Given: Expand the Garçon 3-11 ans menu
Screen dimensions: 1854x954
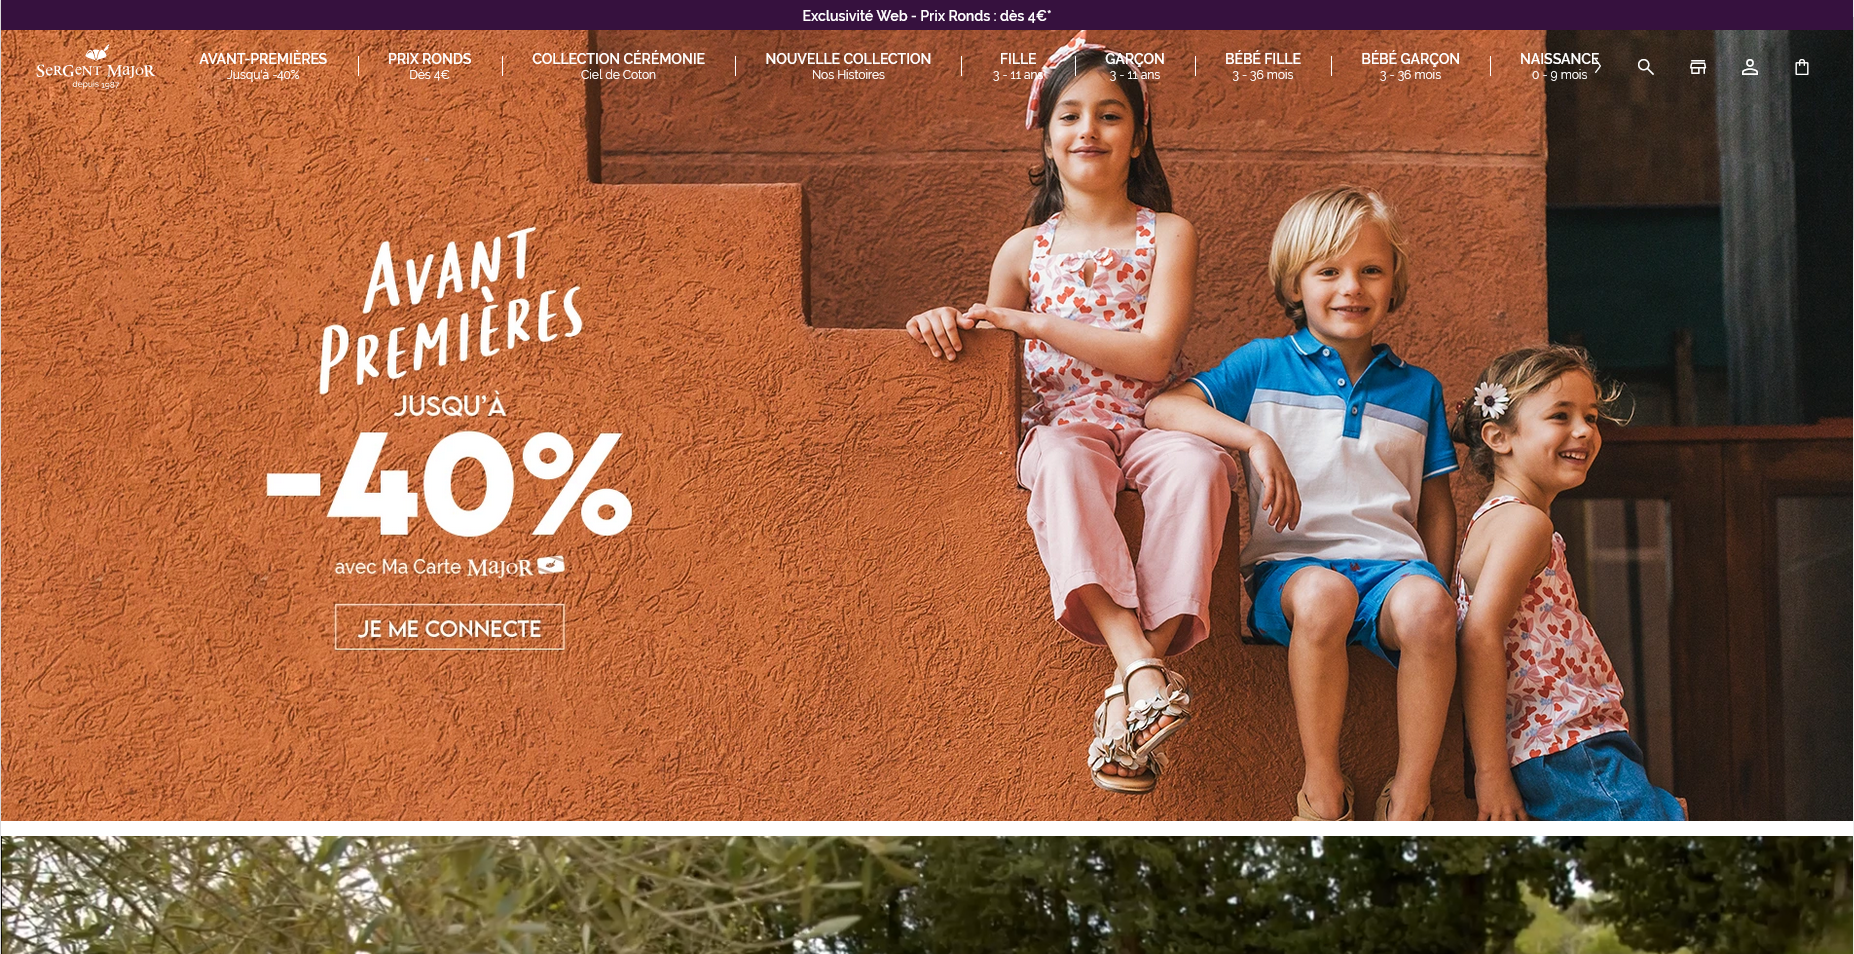Looking at the screenshot, I should click(x=1134, y=66).
